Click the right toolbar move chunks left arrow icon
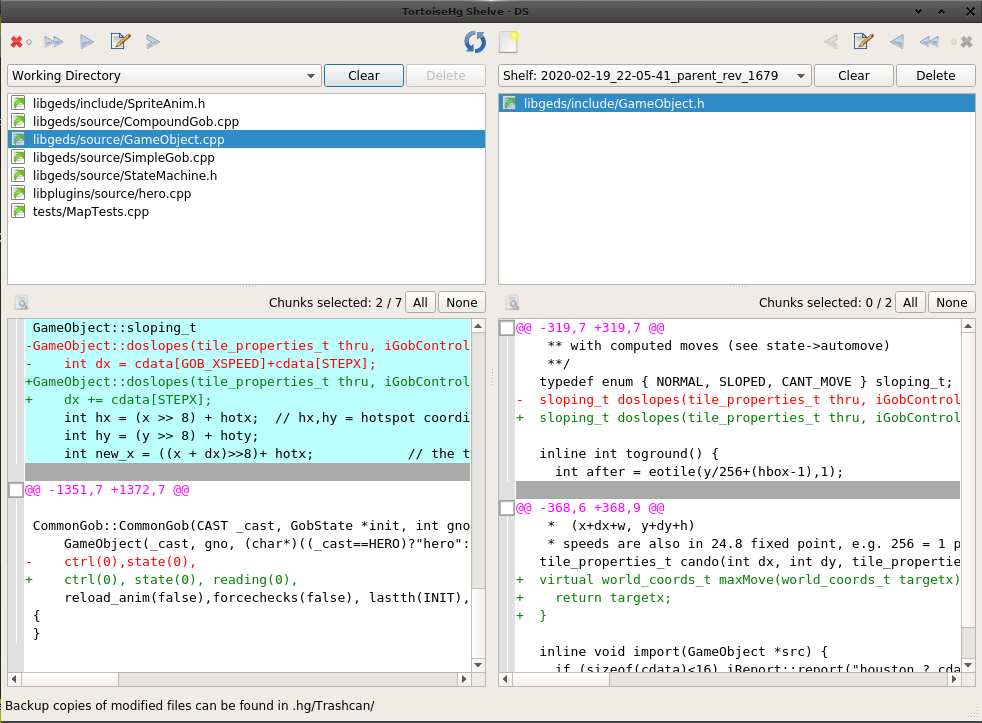The image size is (982, 723). (x=831, y=42)
